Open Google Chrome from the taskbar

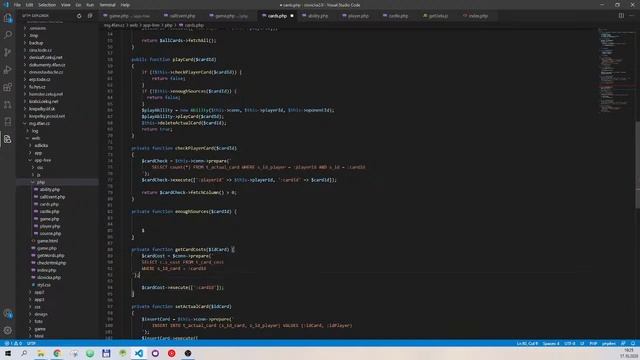[57, 353]
